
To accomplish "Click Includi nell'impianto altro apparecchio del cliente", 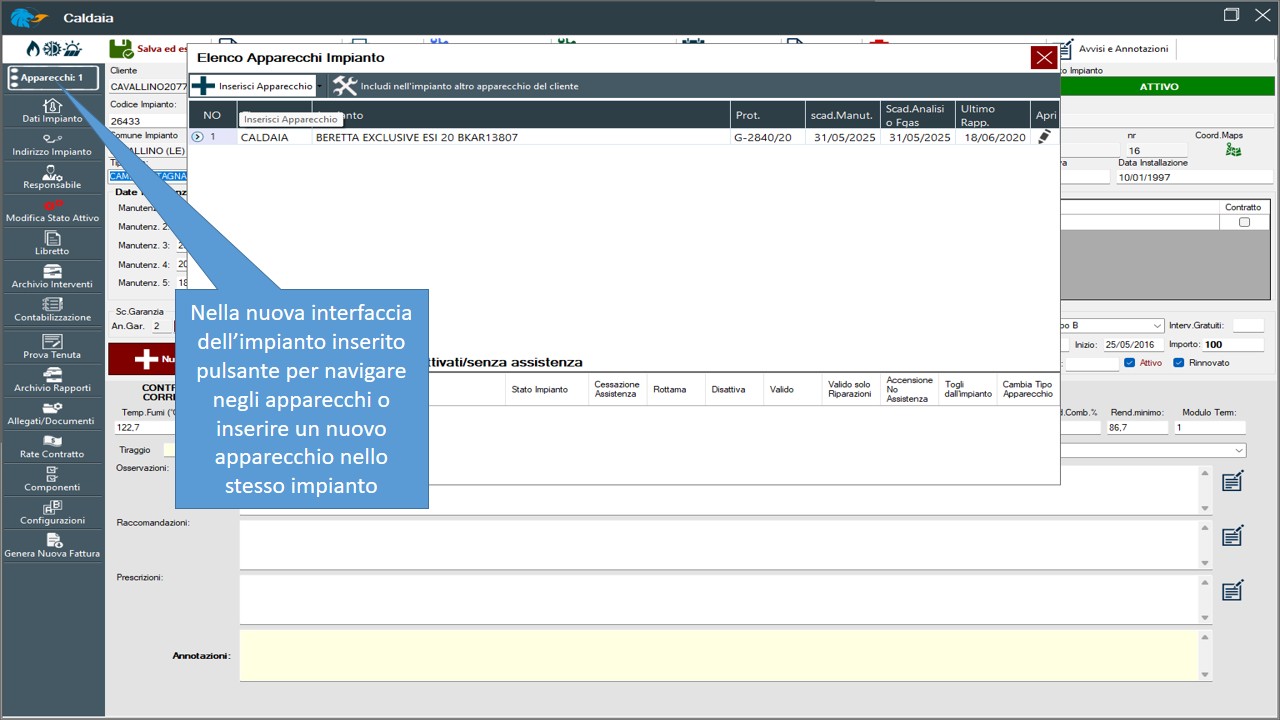I will pyautogui.click(x=456, y=86).
